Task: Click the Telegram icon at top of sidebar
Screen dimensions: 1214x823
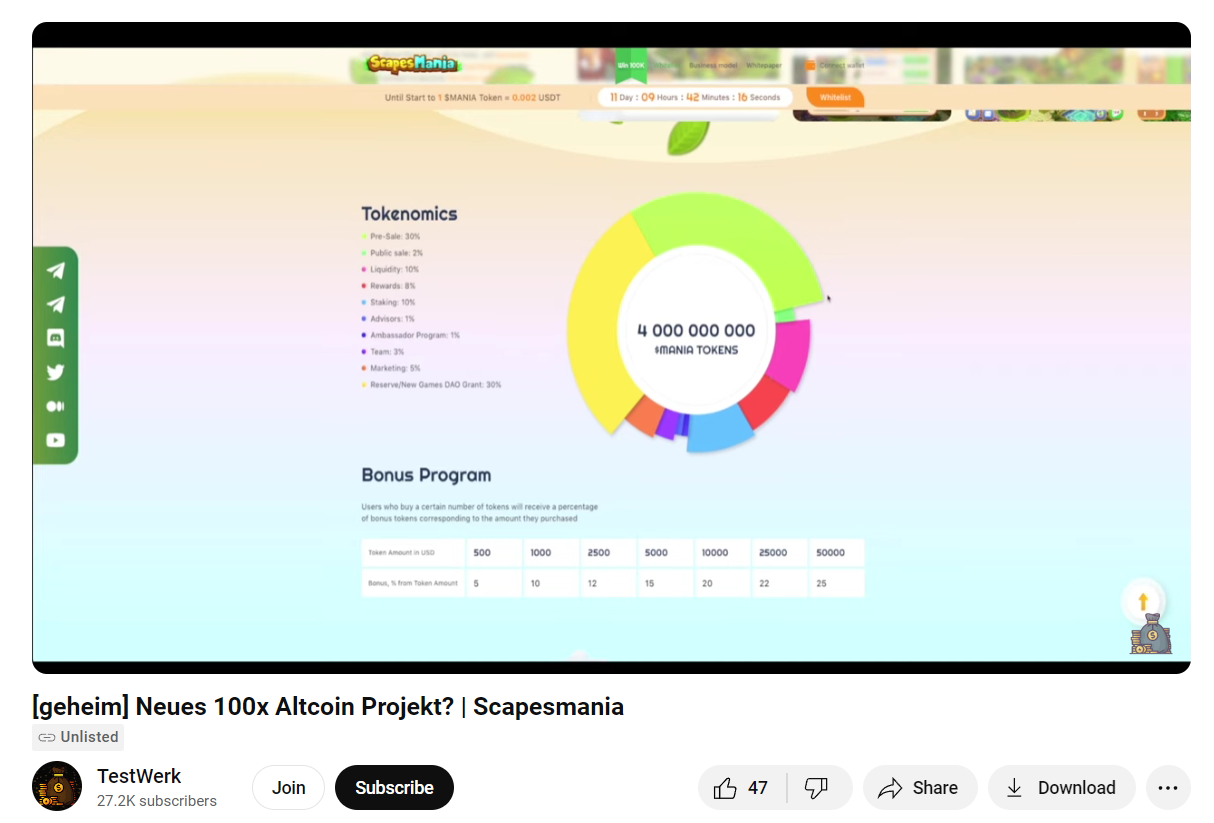Action: point(56,271)
